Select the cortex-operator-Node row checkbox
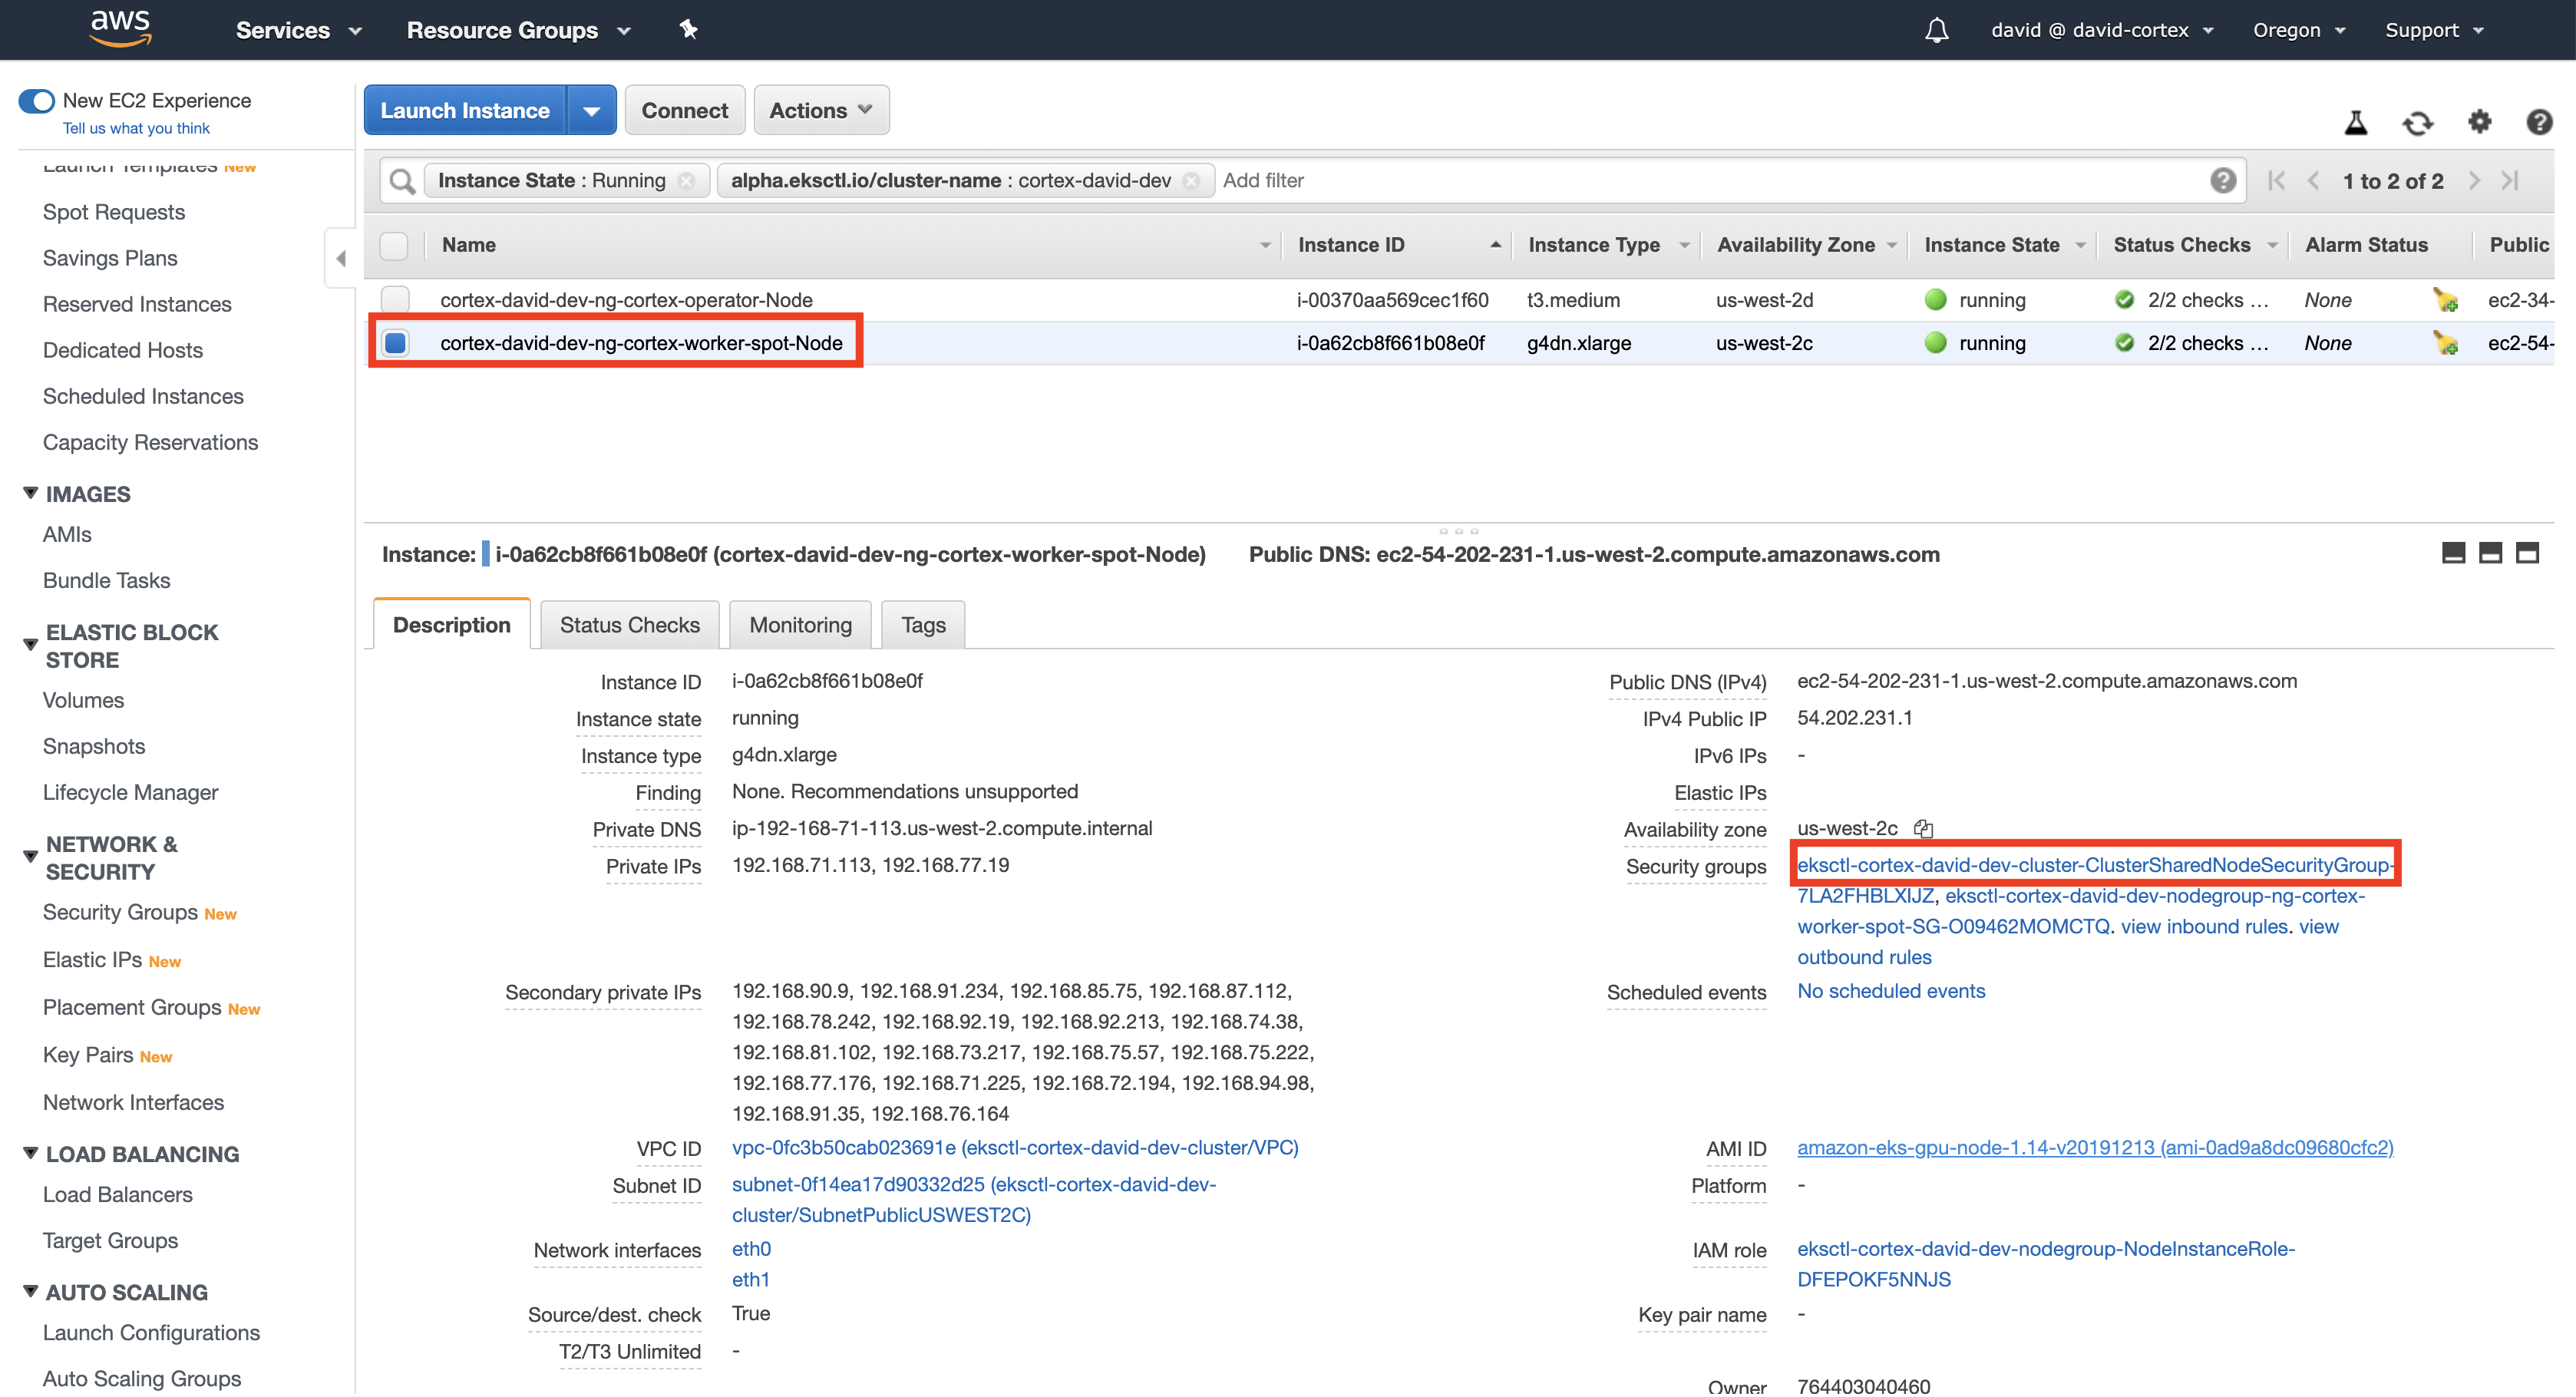2576x1397 pixels. click(395, 299)
